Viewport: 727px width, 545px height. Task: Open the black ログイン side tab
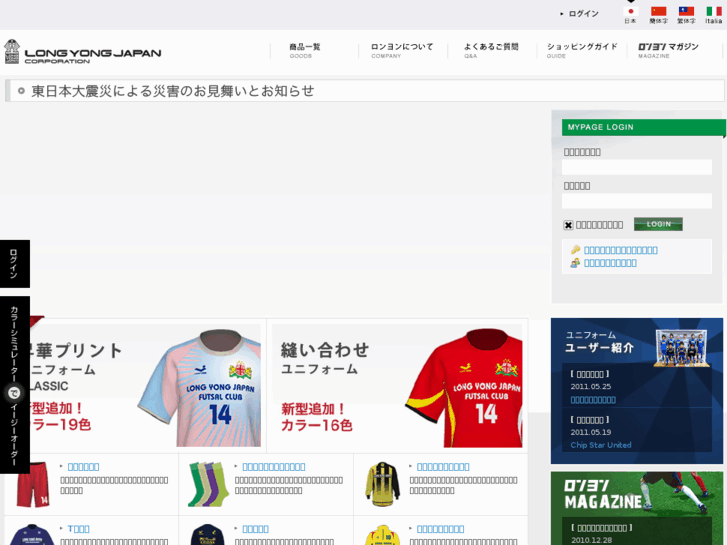pyautogui.click(x=15, y=263)
